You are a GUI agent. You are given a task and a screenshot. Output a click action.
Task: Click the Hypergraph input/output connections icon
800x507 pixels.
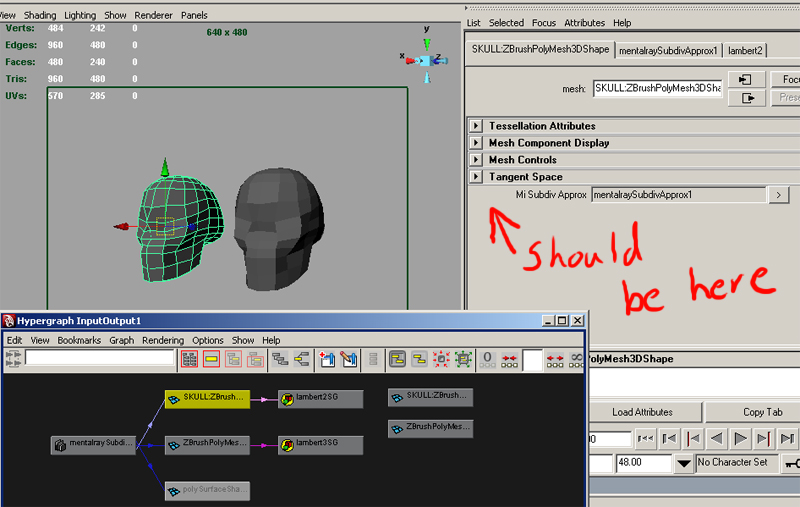301,358
